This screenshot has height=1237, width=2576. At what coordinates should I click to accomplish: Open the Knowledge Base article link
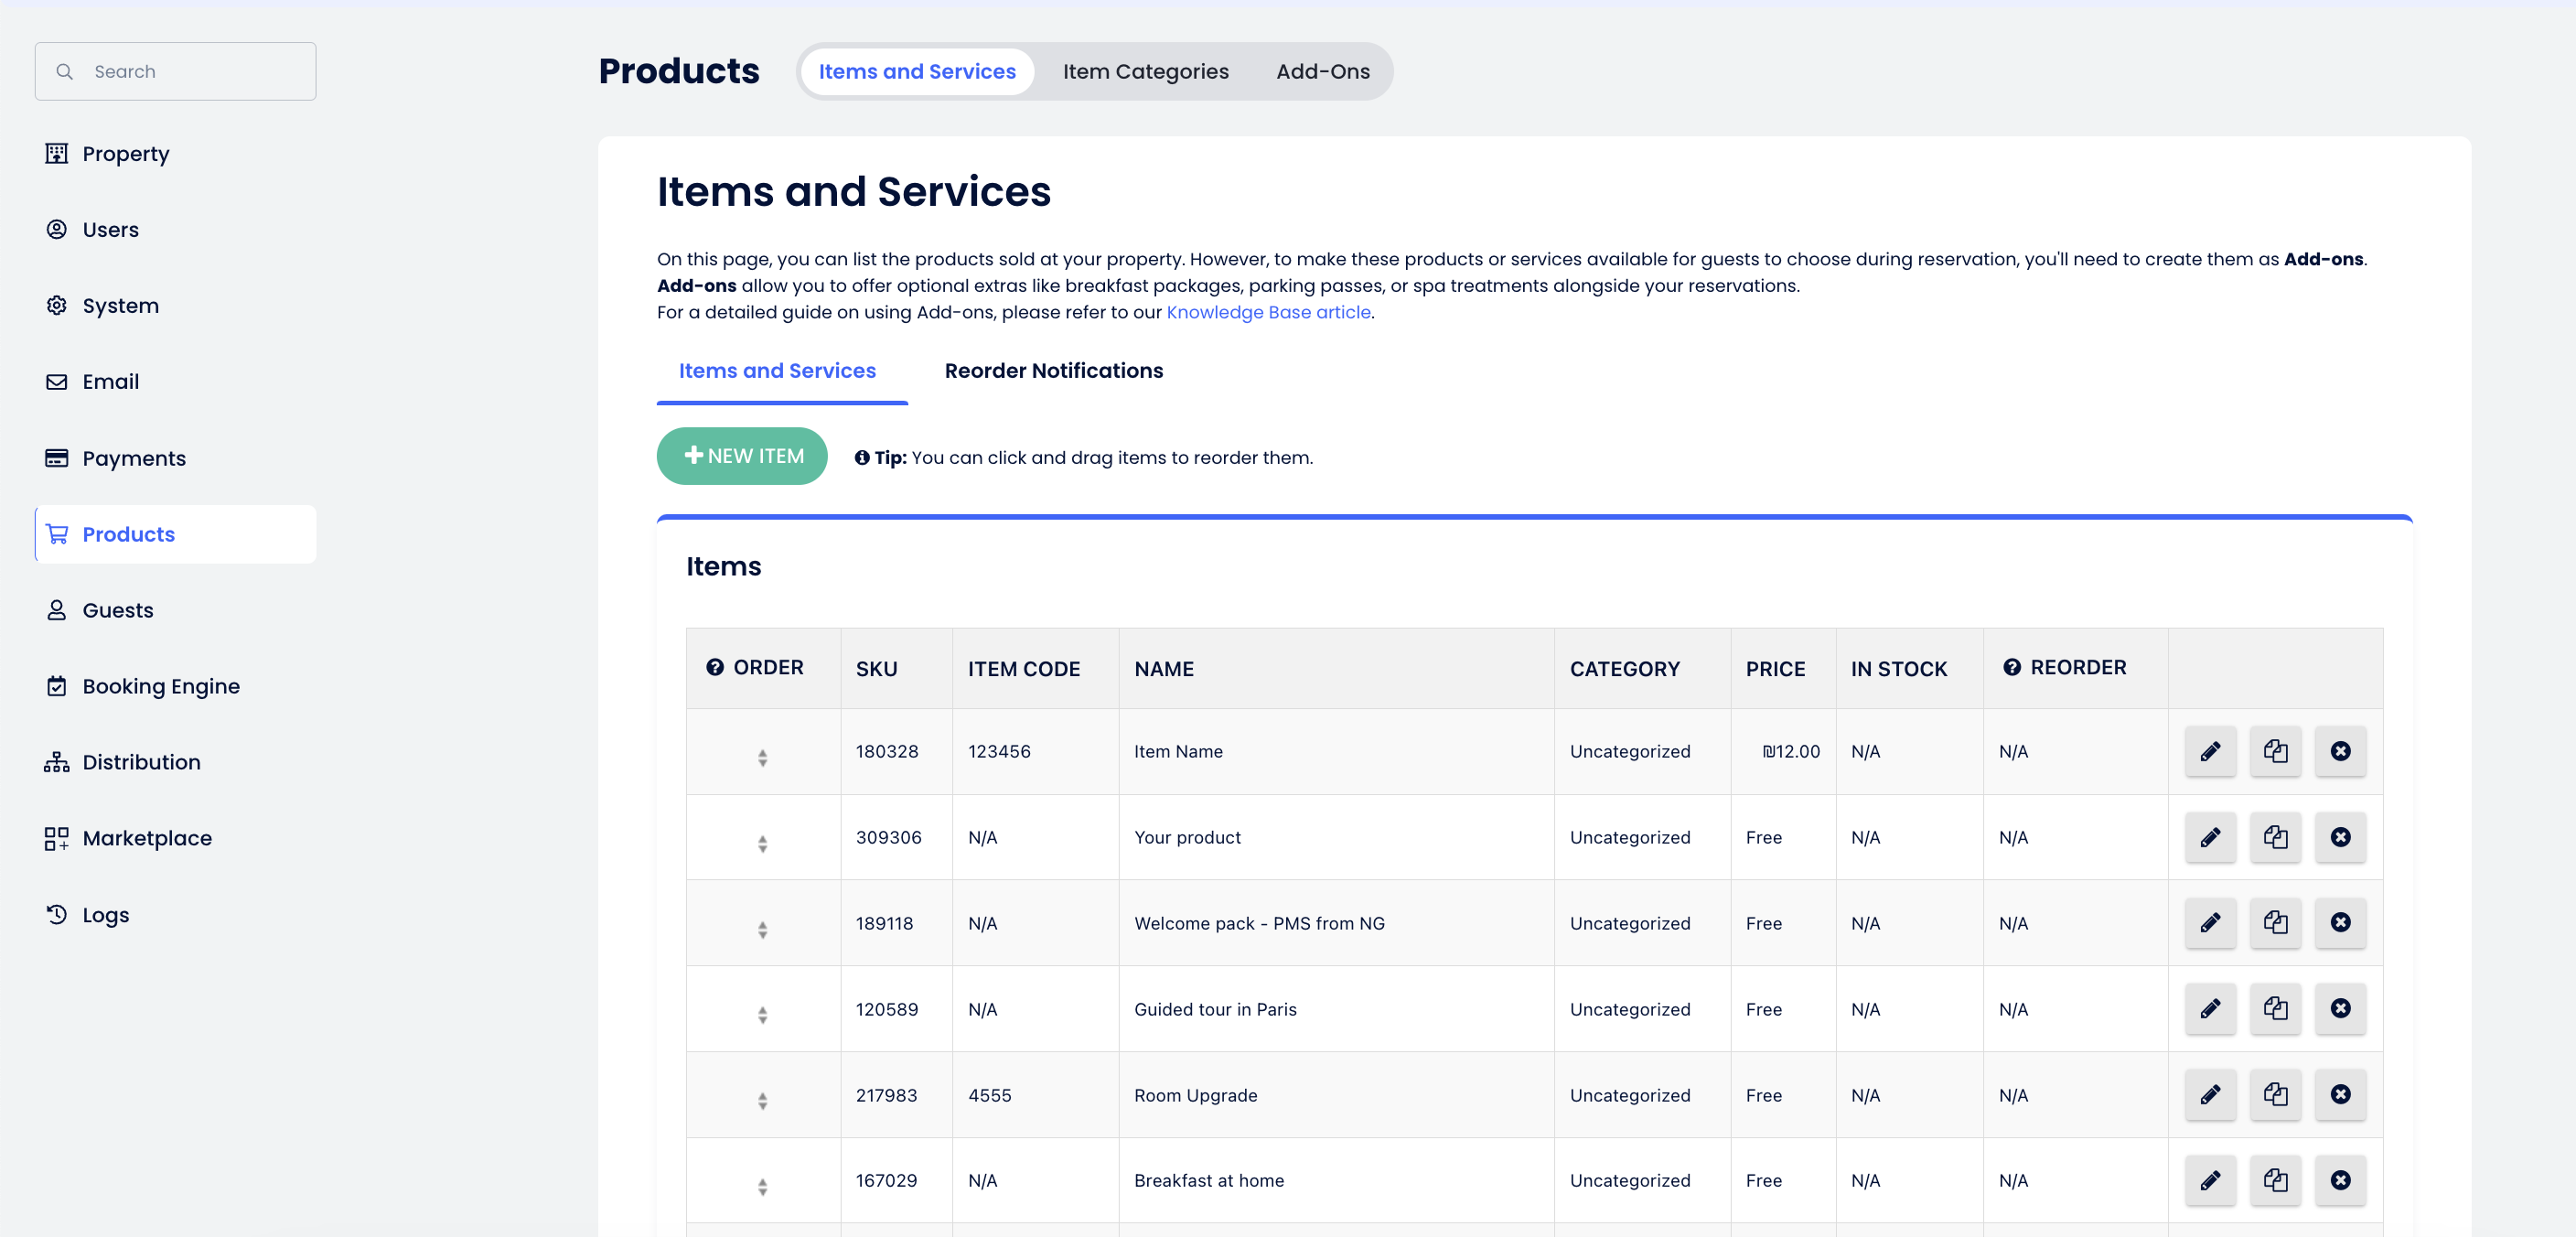coord(1268,312)
